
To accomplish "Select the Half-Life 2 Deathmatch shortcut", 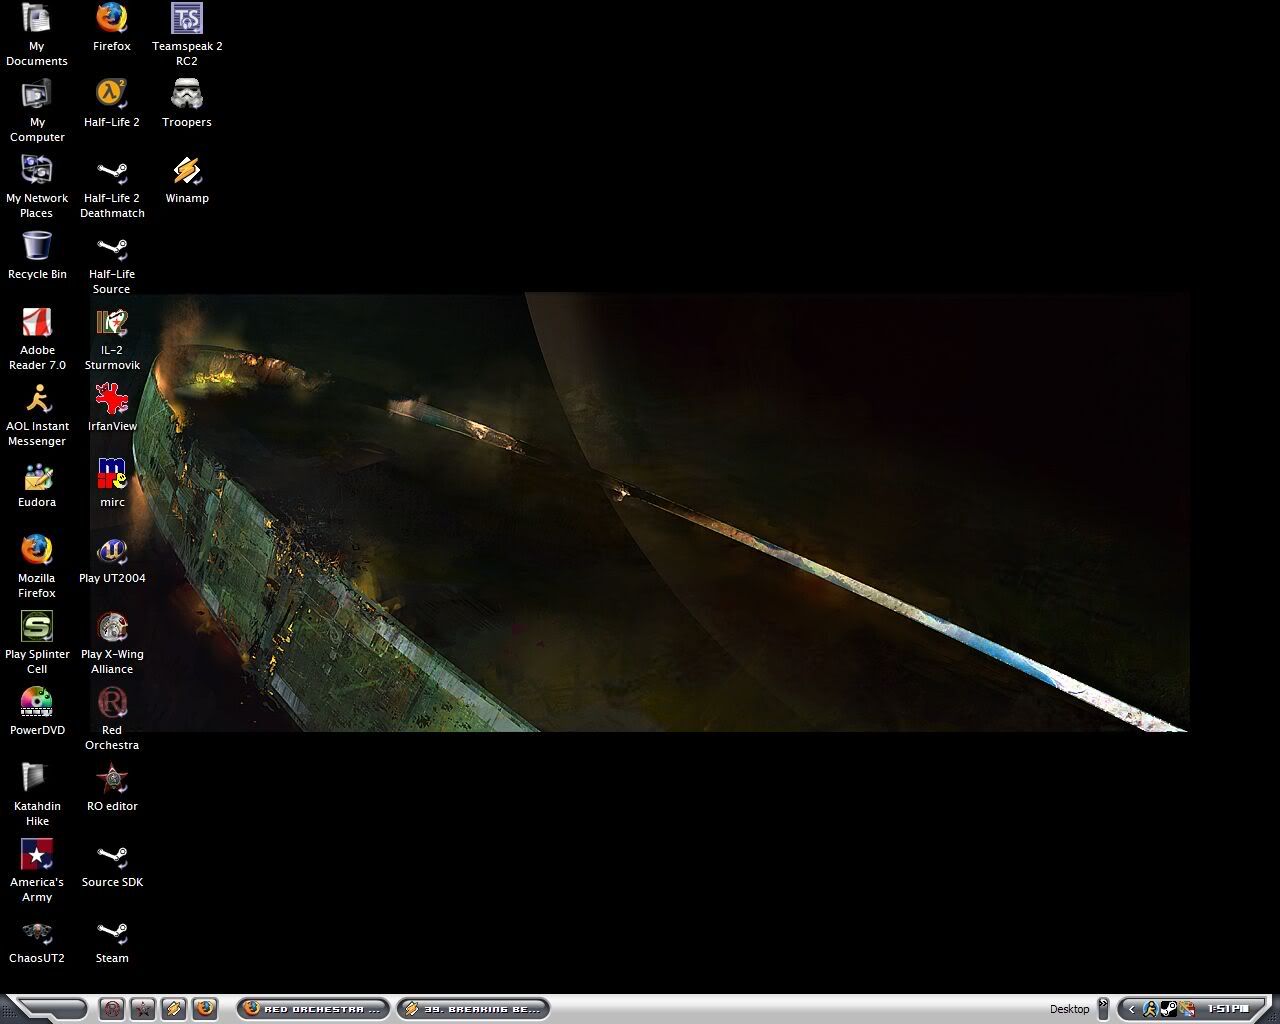I will [x=112, y=187].
